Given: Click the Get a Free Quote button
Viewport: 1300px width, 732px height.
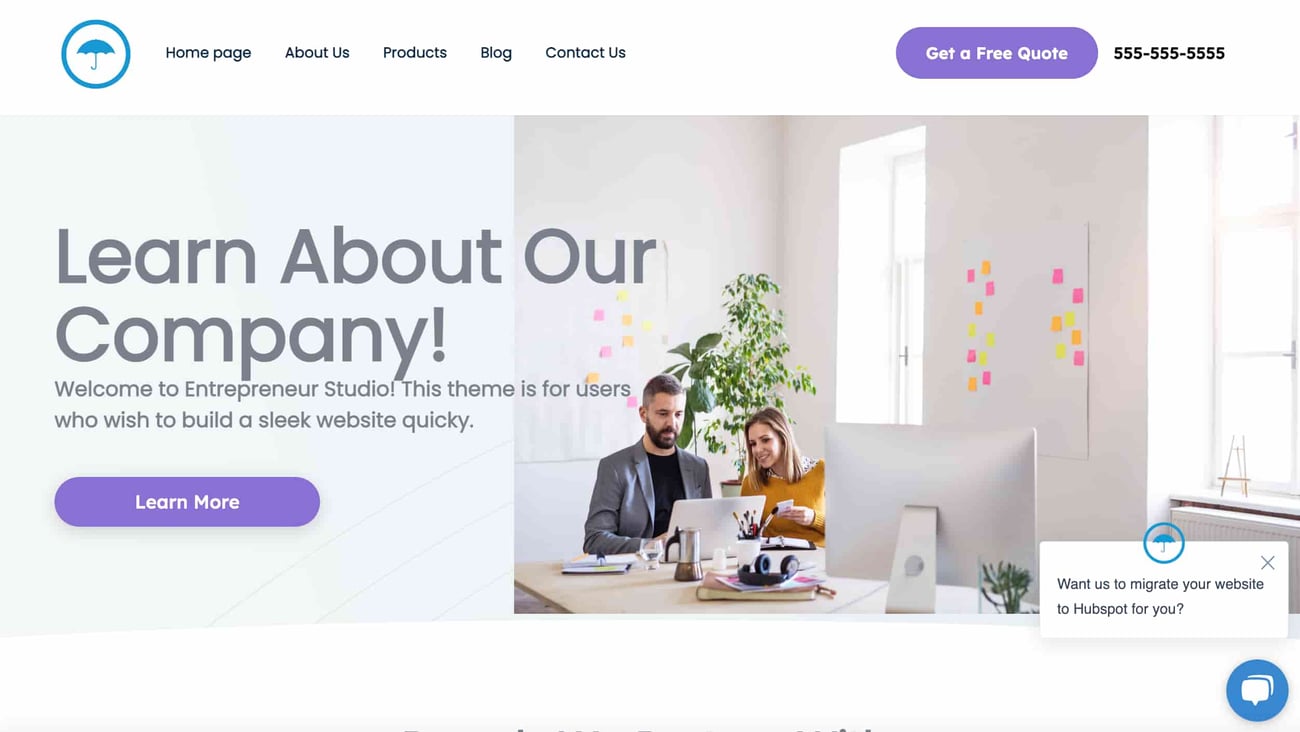Looking at the screenshot, I should [996, 53].
